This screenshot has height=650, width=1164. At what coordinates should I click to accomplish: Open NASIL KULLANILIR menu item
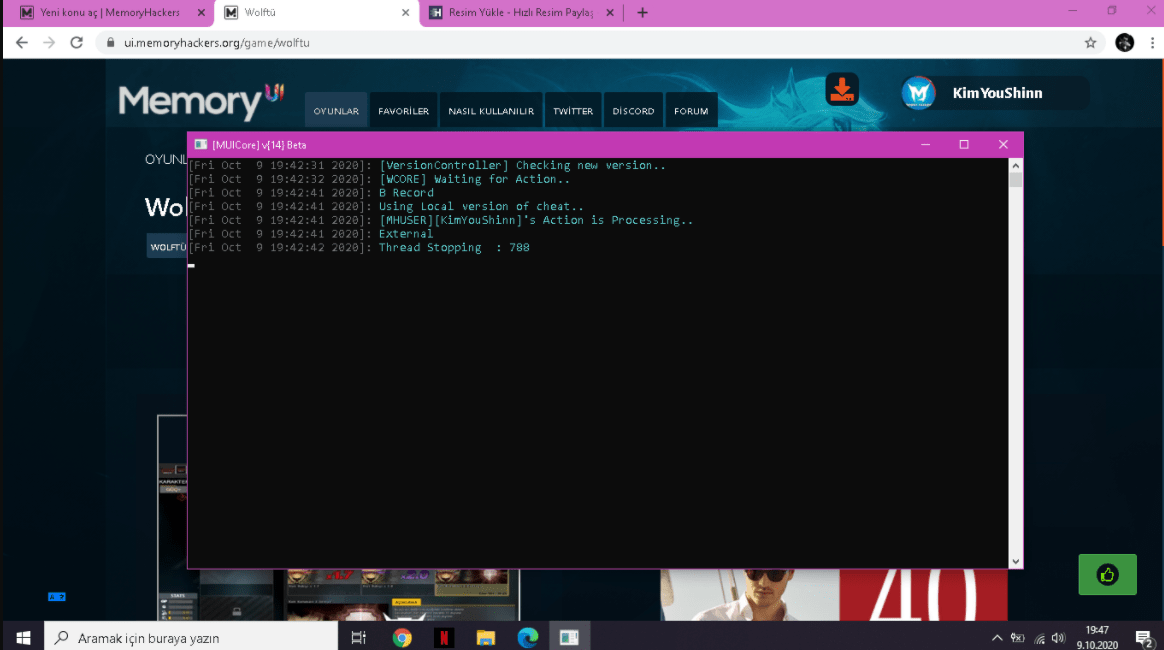coord(491,111)
